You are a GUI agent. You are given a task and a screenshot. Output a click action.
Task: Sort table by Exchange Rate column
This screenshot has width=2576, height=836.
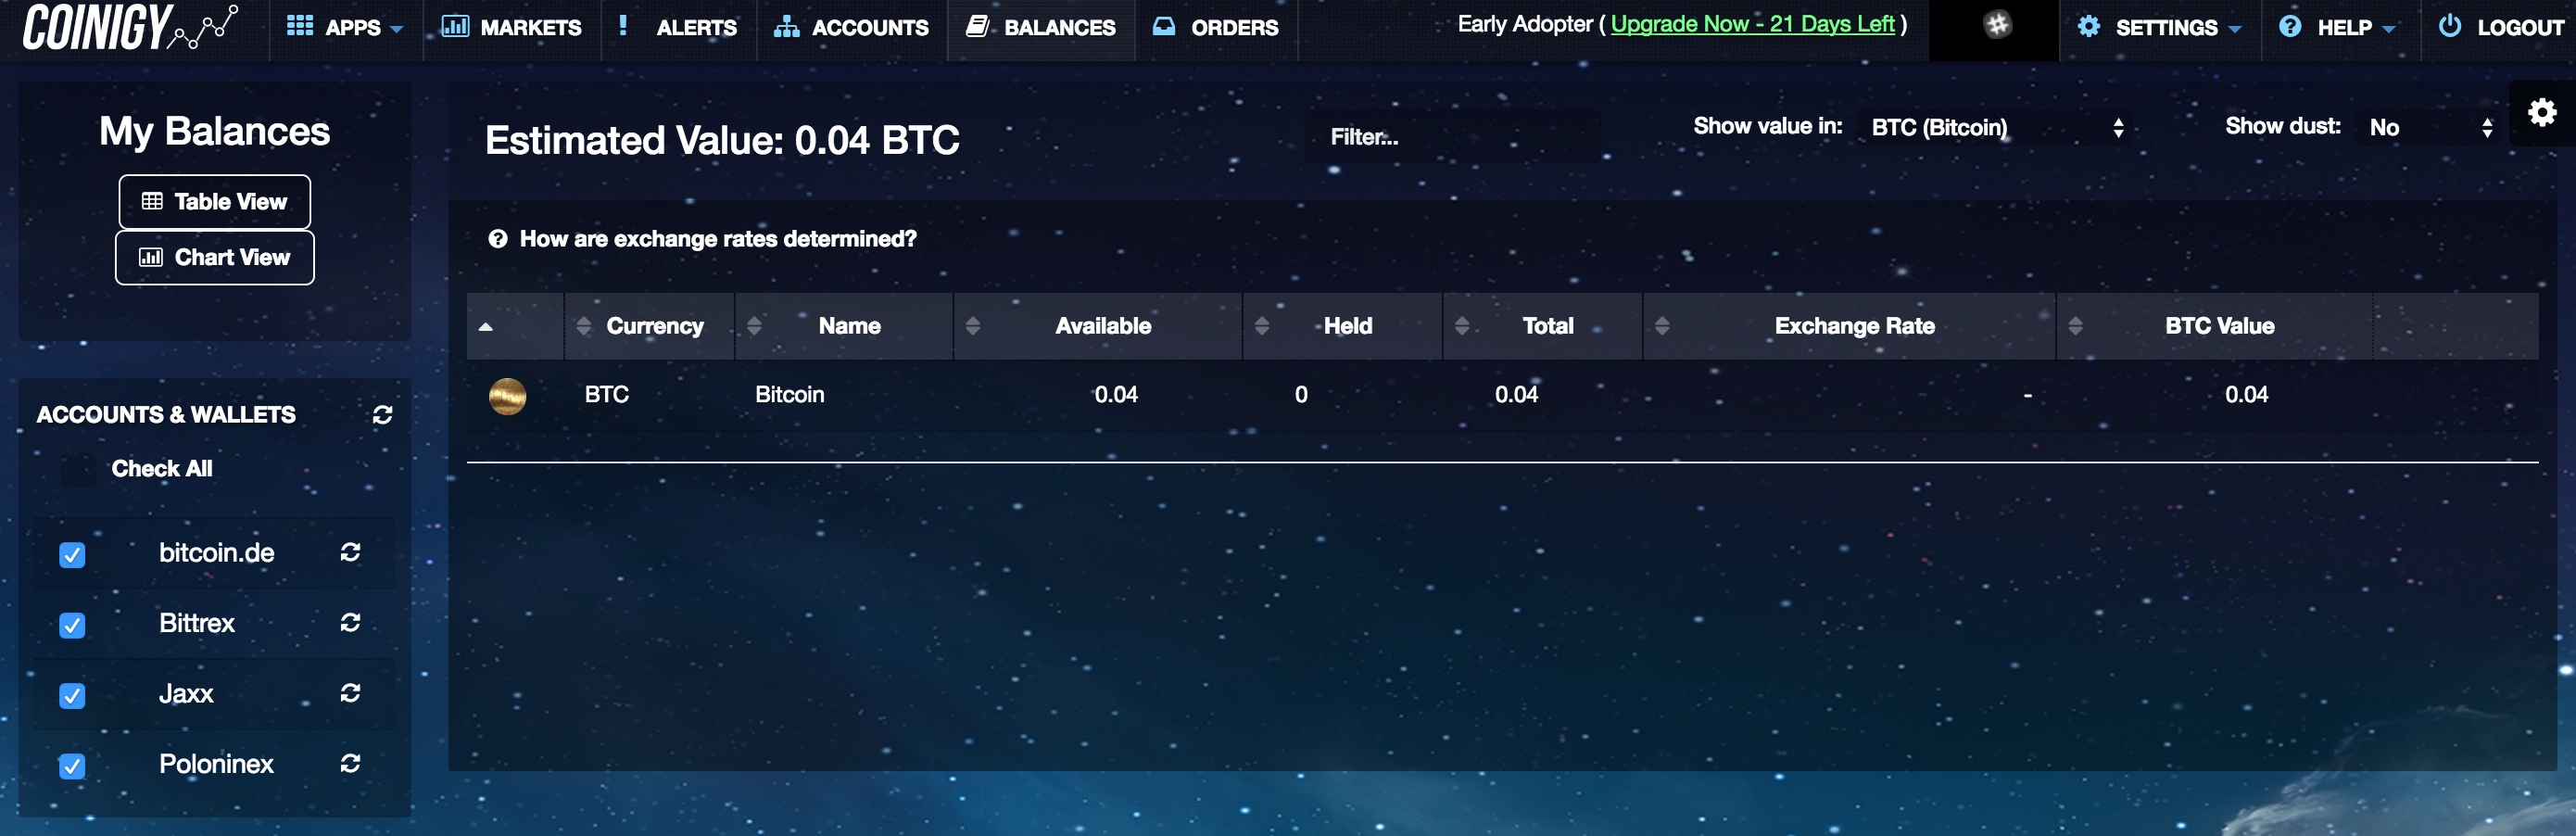point(1850,326)
